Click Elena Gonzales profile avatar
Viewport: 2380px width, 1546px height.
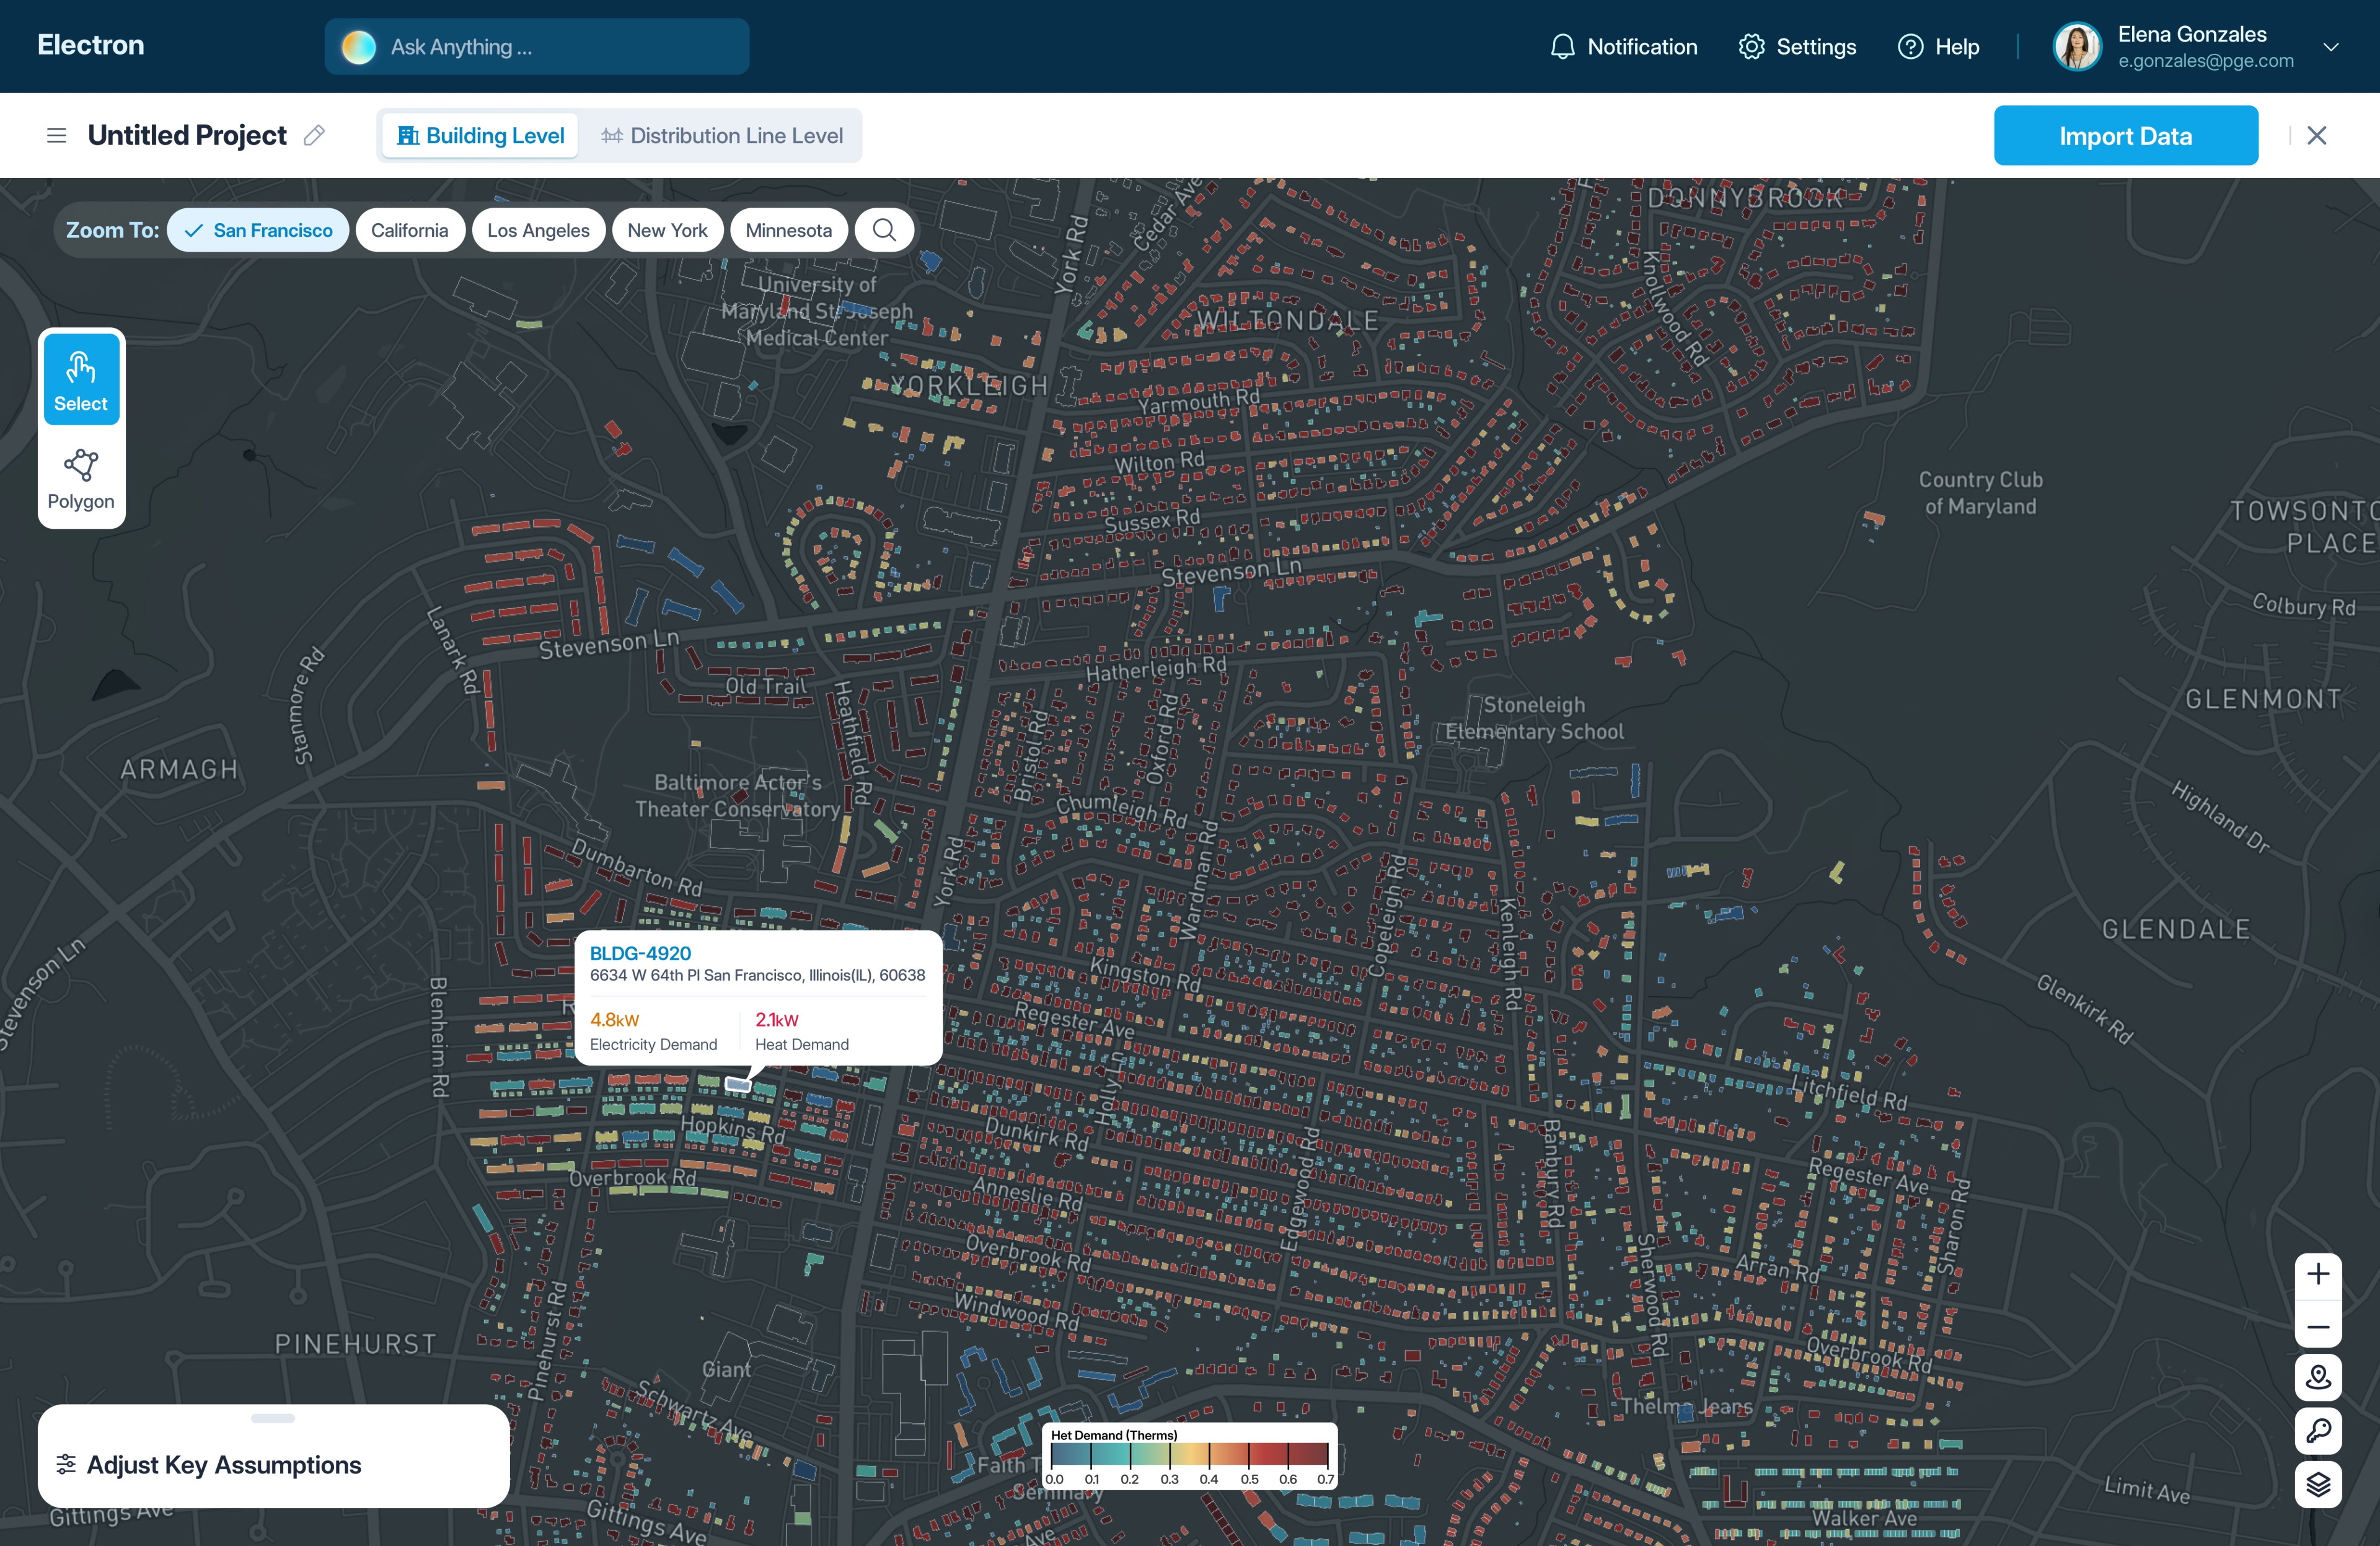pyautogui.click(x=2077, y=47)
